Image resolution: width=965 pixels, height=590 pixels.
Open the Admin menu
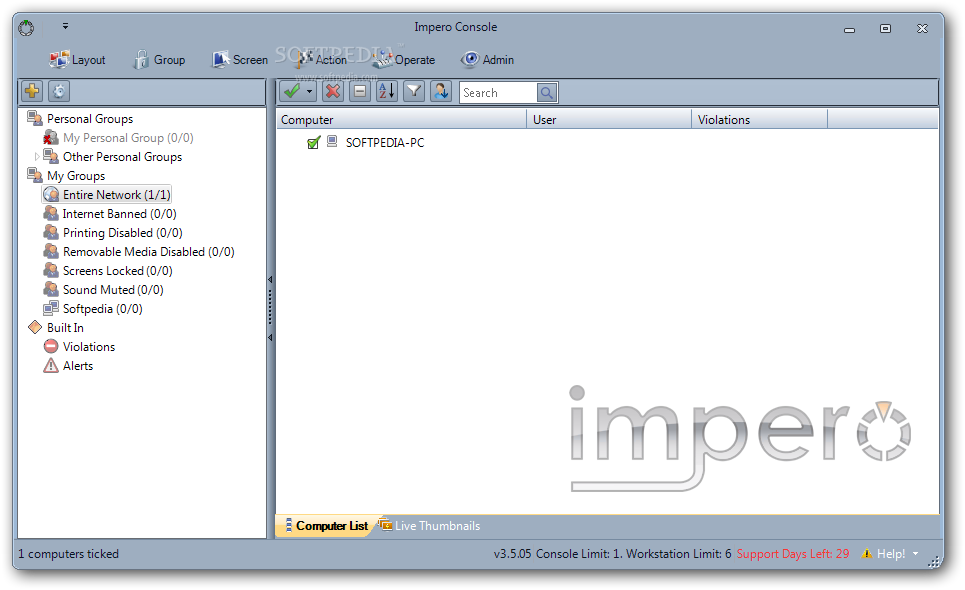487,60
